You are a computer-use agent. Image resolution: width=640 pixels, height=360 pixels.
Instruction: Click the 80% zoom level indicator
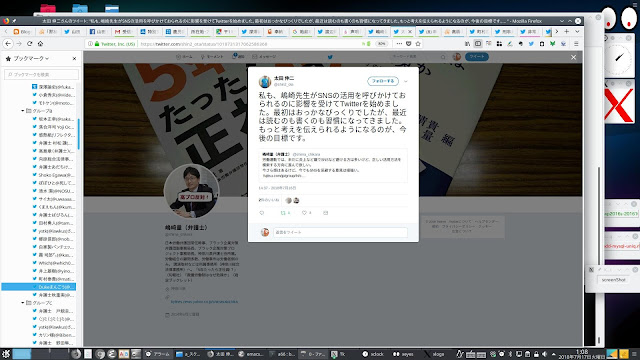pyautogui.click(x=381, y=44)
